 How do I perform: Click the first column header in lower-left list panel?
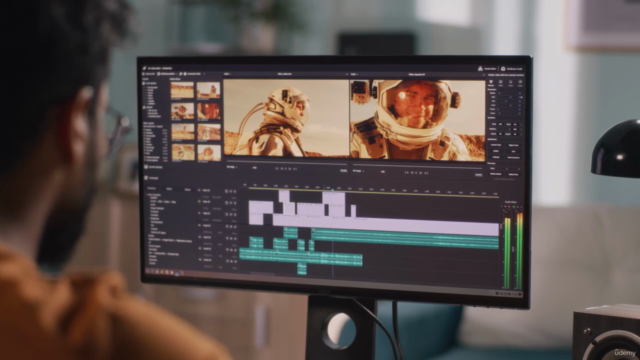point(151,189)
